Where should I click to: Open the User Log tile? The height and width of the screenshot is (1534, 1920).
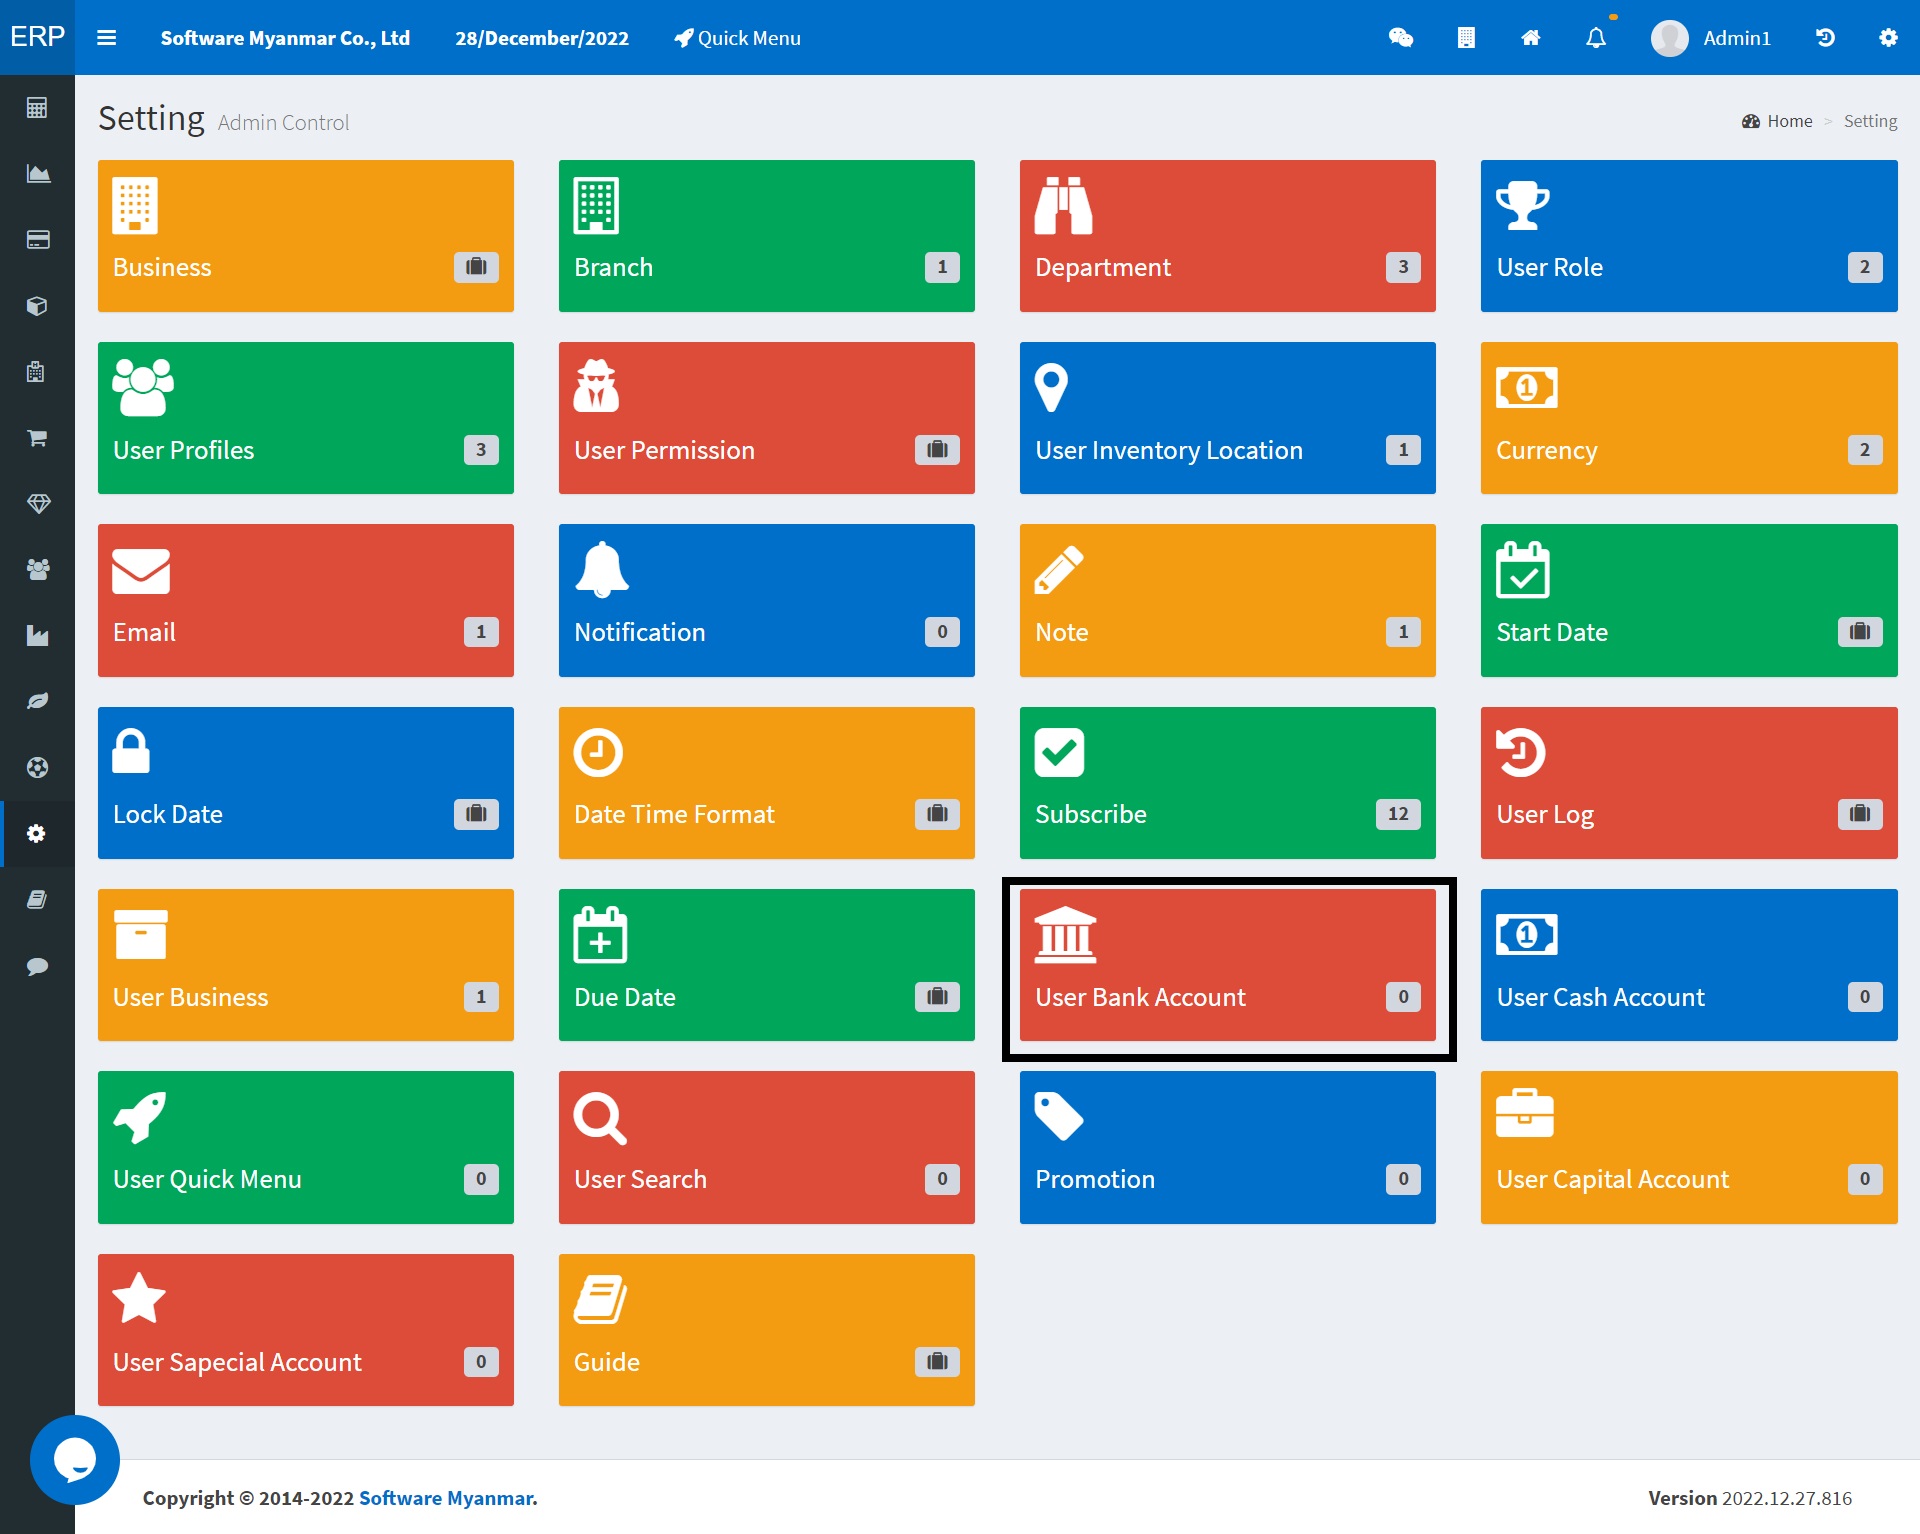(x=1689, y=783)
